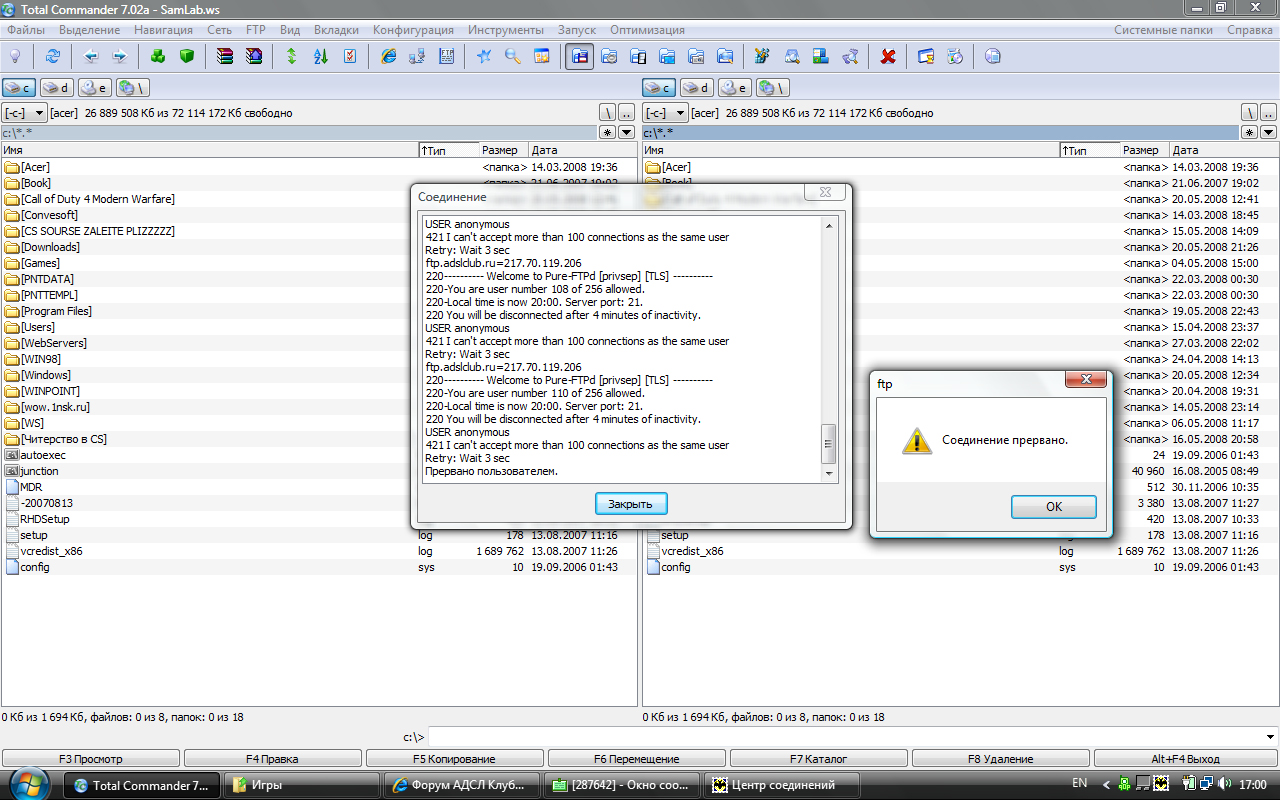
Task: Open the FTP menu
Action: click(x=256, y=30)
